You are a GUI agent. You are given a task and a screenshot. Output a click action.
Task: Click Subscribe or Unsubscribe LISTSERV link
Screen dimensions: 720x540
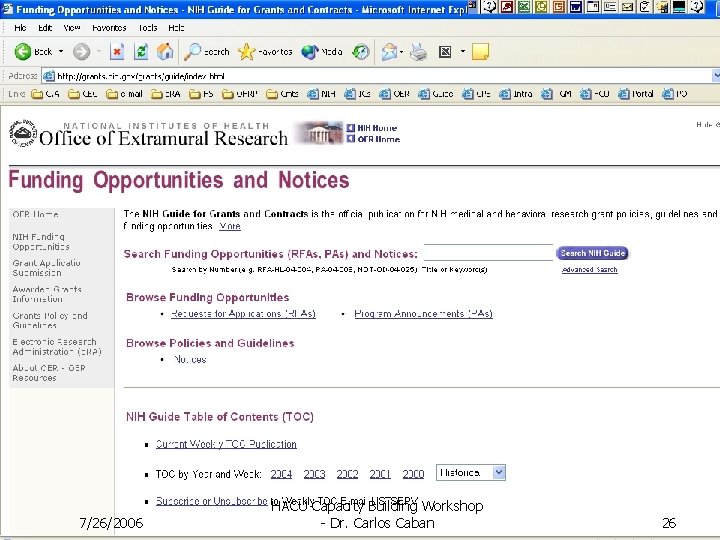pos(212,501)
